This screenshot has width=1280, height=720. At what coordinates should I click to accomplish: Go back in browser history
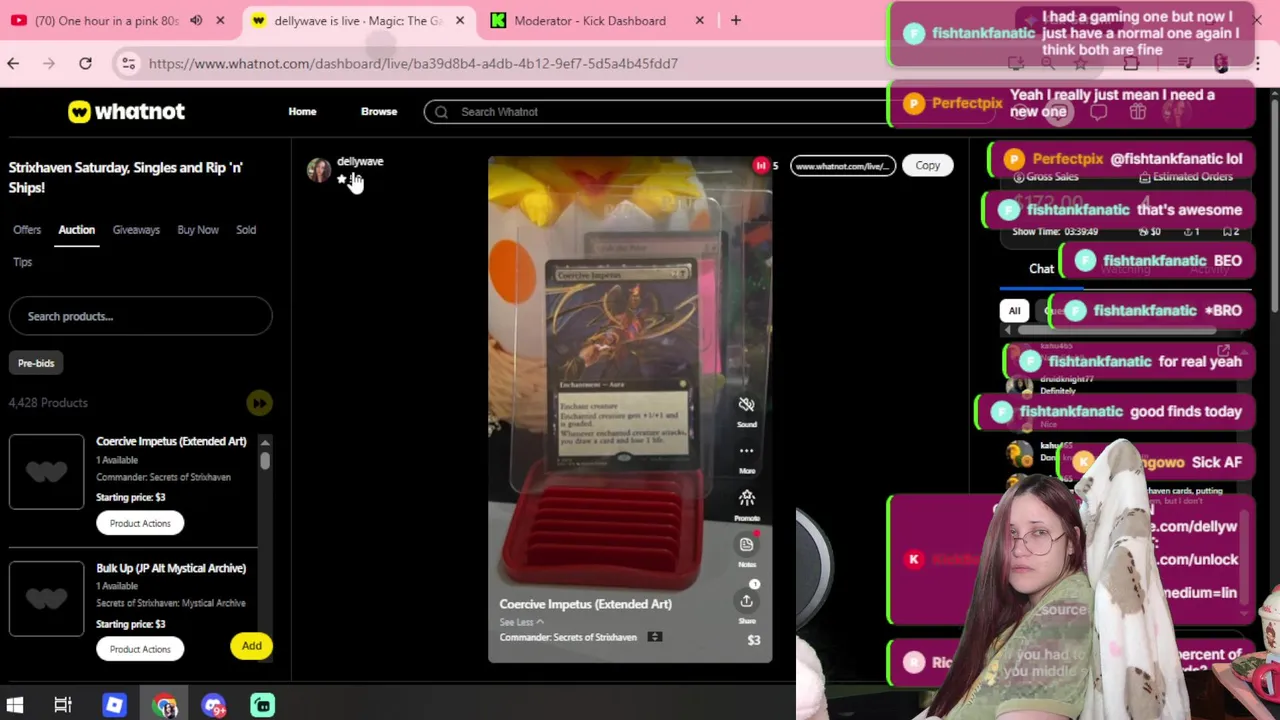coord(13,63)
